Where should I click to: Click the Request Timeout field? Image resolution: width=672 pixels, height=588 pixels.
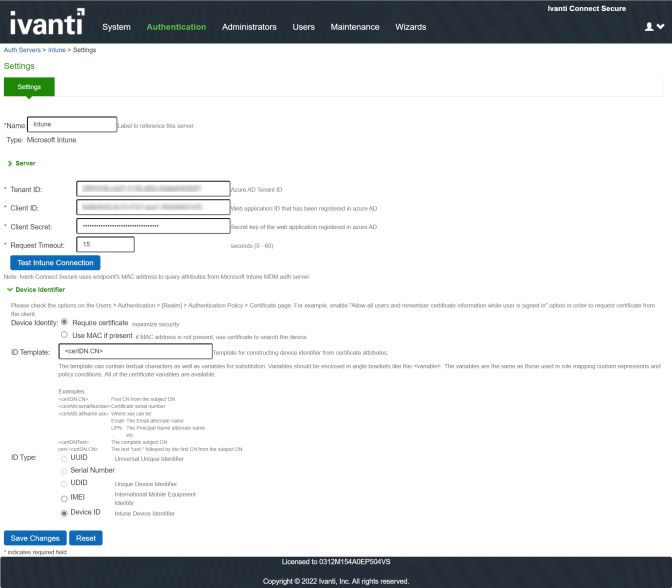coord(105,244)
